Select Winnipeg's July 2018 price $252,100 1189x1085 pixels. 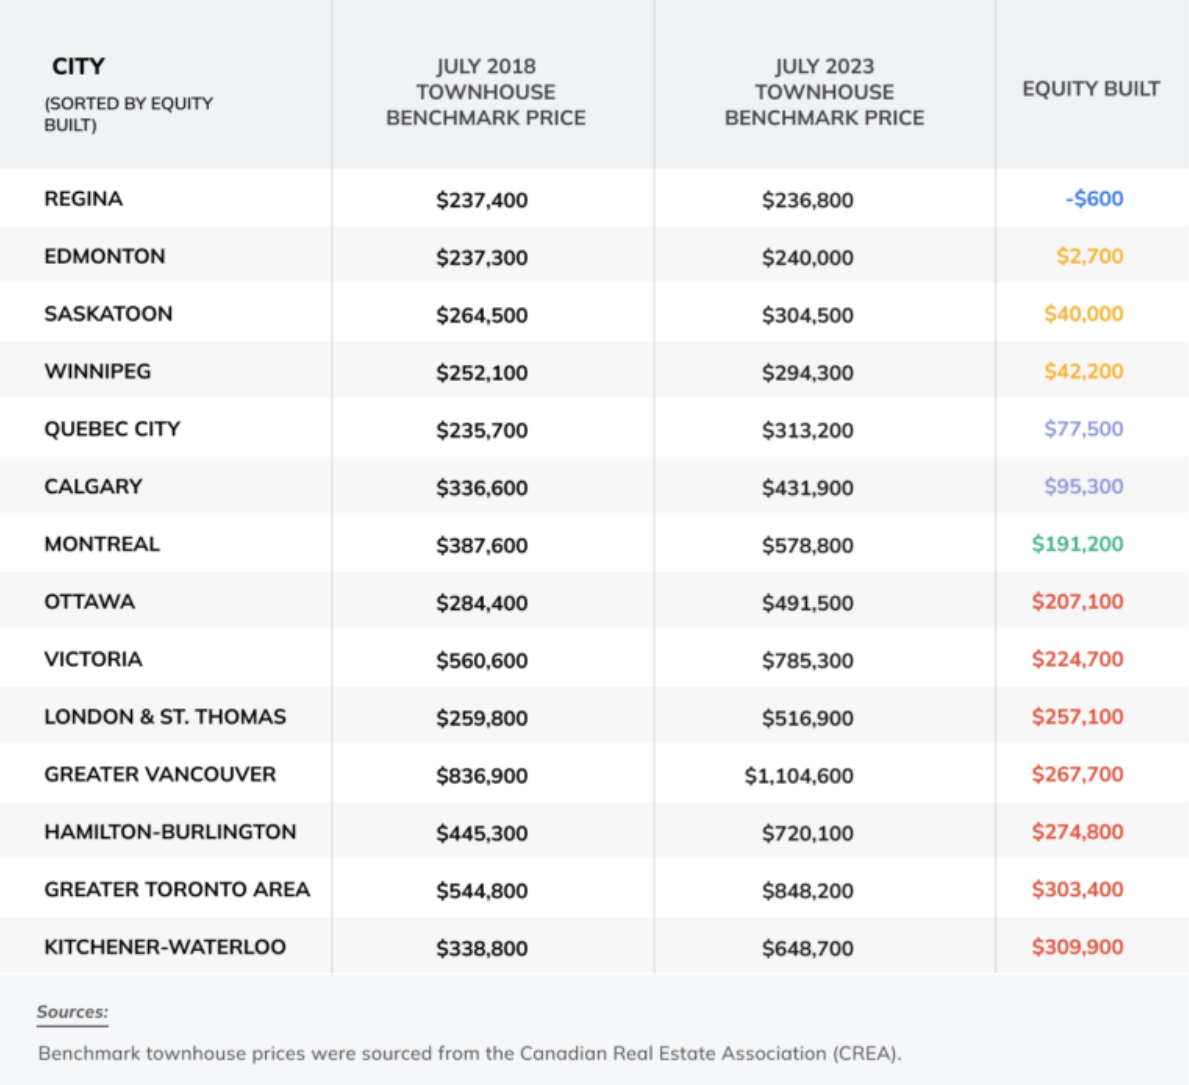point(482,373)
